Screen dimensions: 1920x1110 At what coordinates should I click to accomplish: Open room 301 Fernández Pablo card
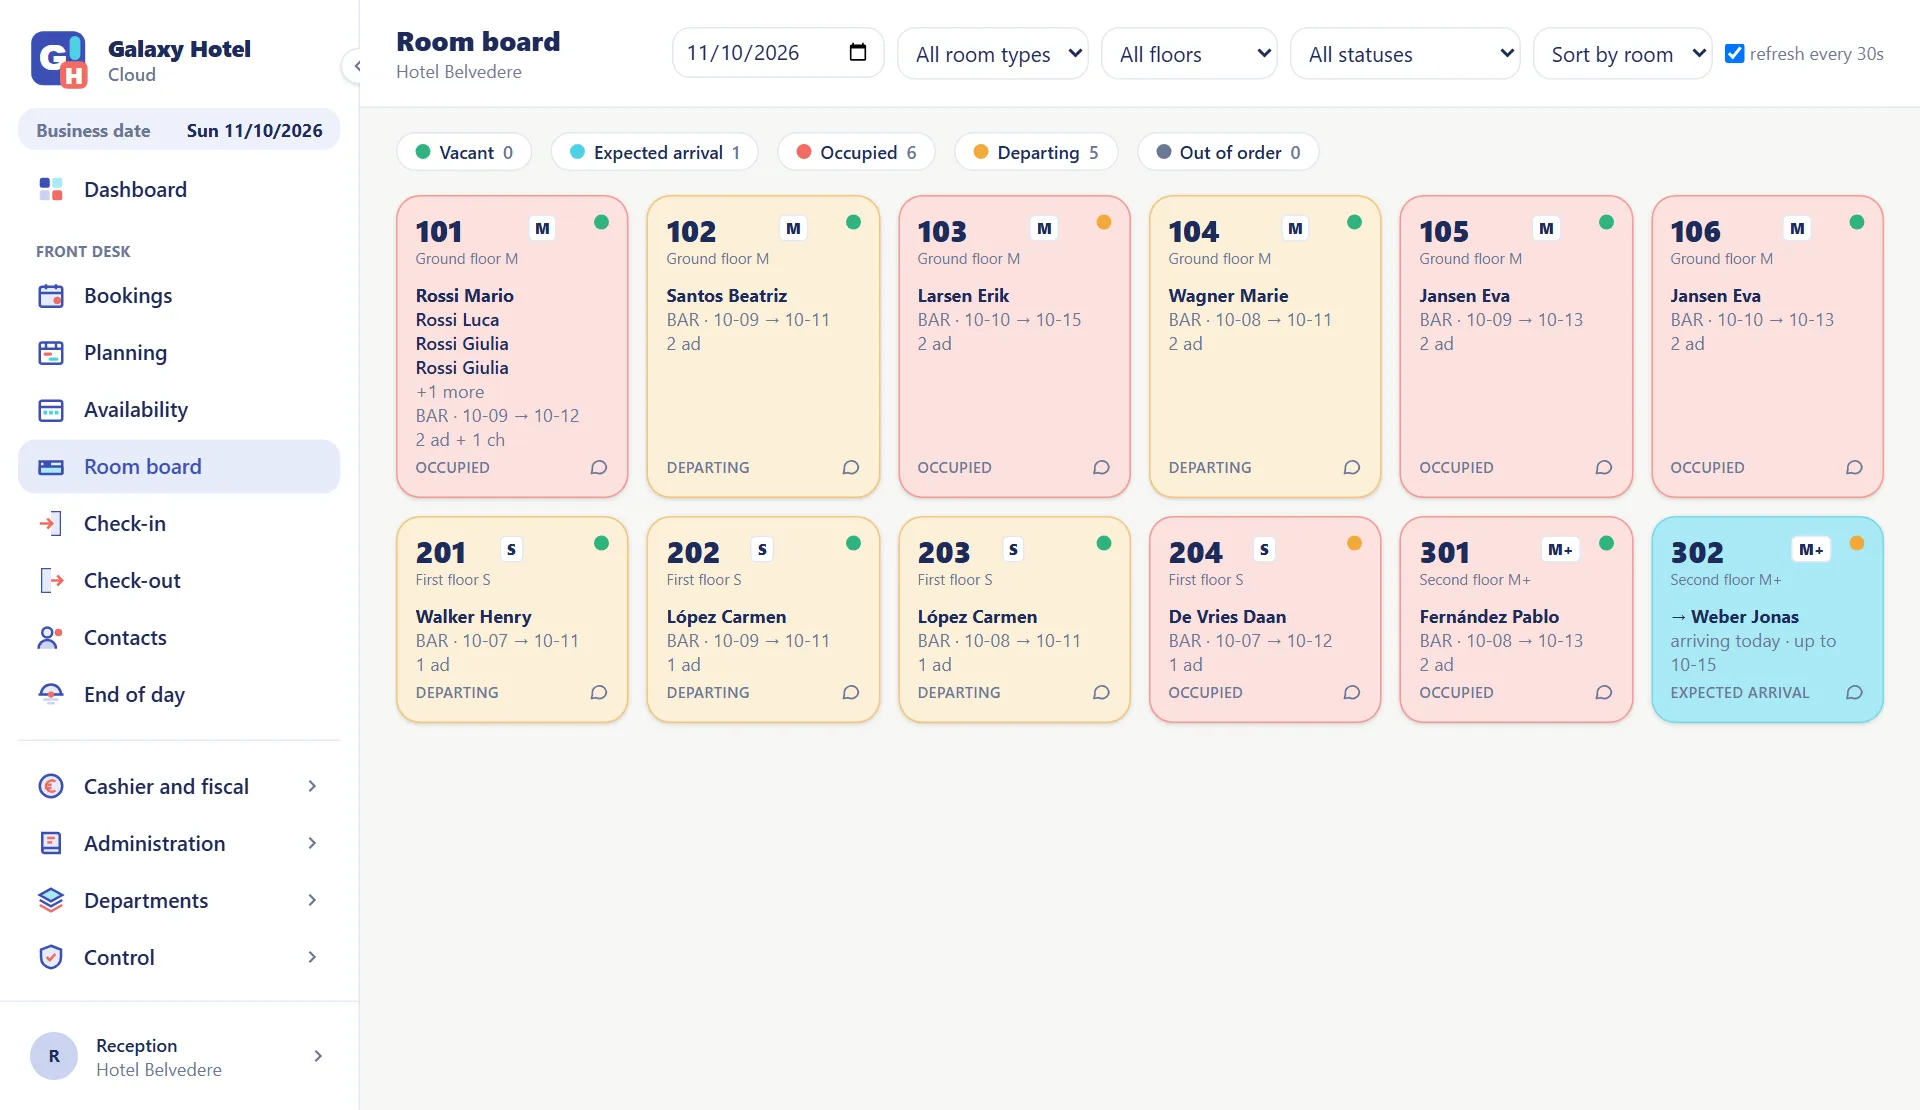[x=1516, y=619]
